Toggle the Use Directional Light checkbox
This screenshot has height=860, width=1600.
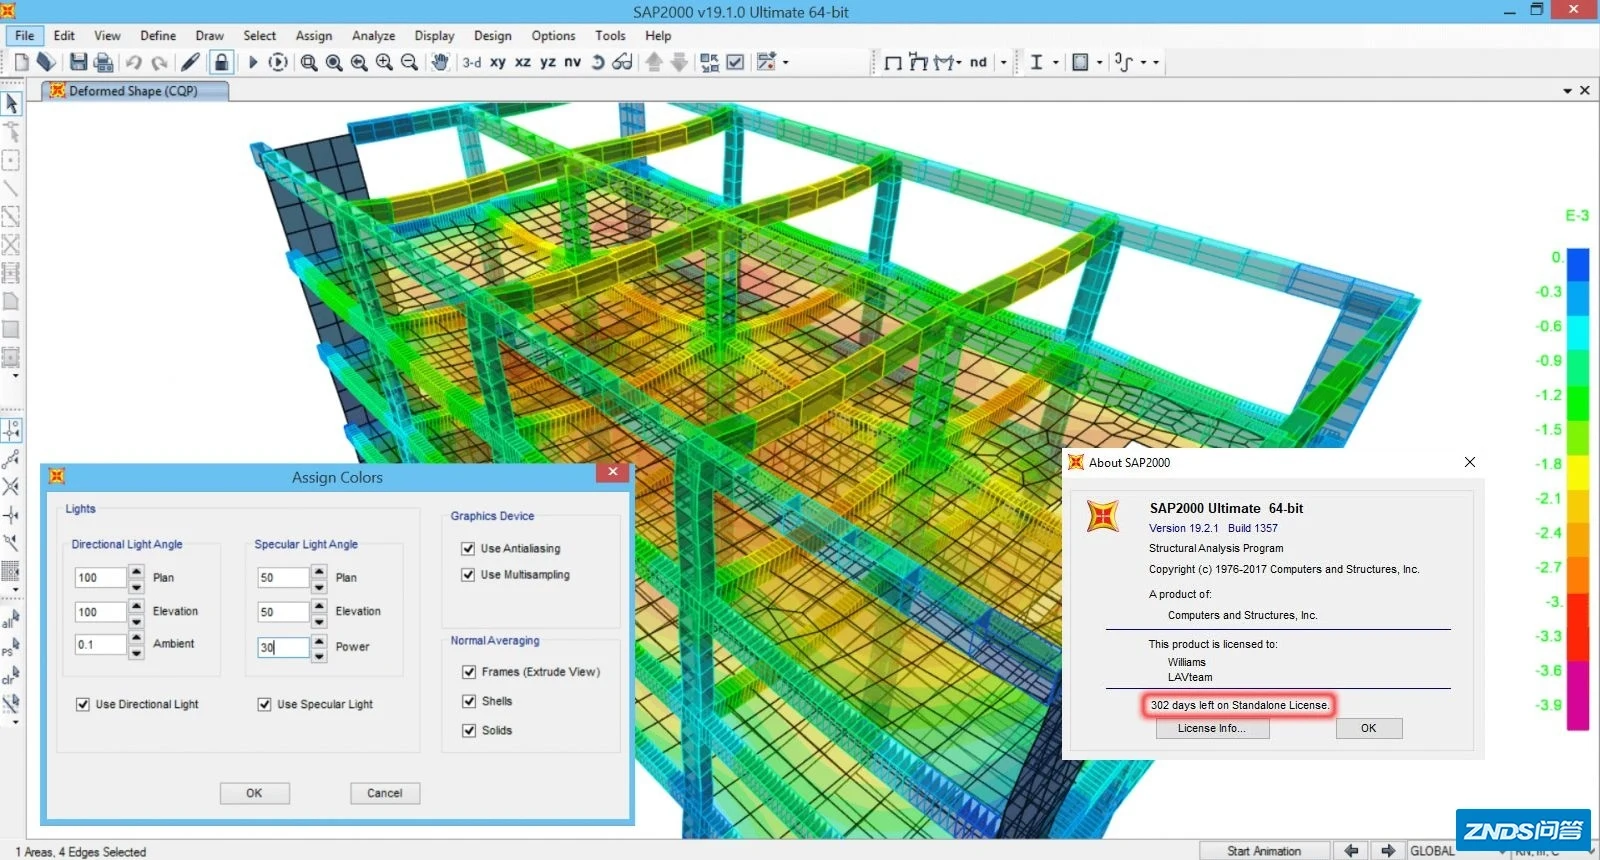83,704
